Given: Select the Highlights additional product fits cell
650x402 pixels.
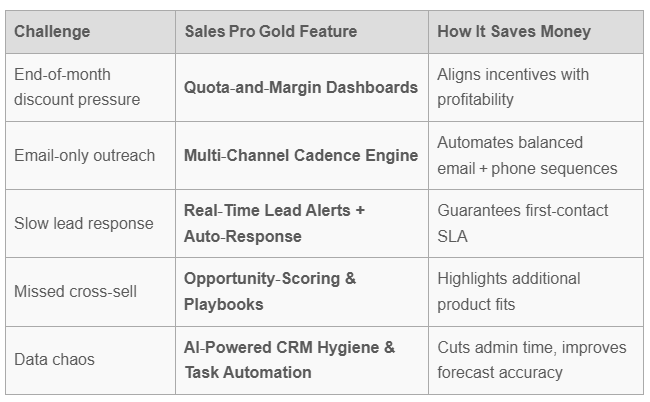Looking at the screenshot, I should point(508,291).
